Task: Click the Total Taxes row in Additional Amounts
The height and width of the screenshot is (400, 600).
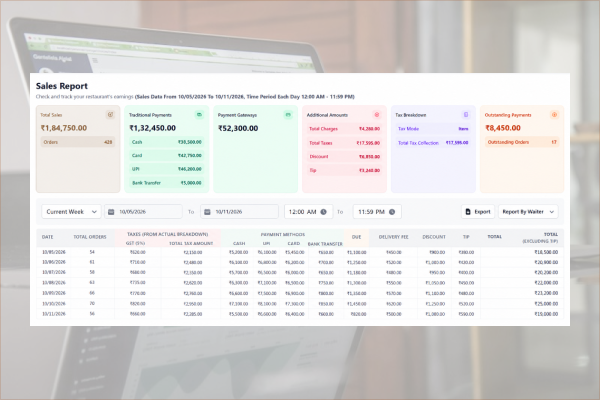Action: [x=344, y=143]
